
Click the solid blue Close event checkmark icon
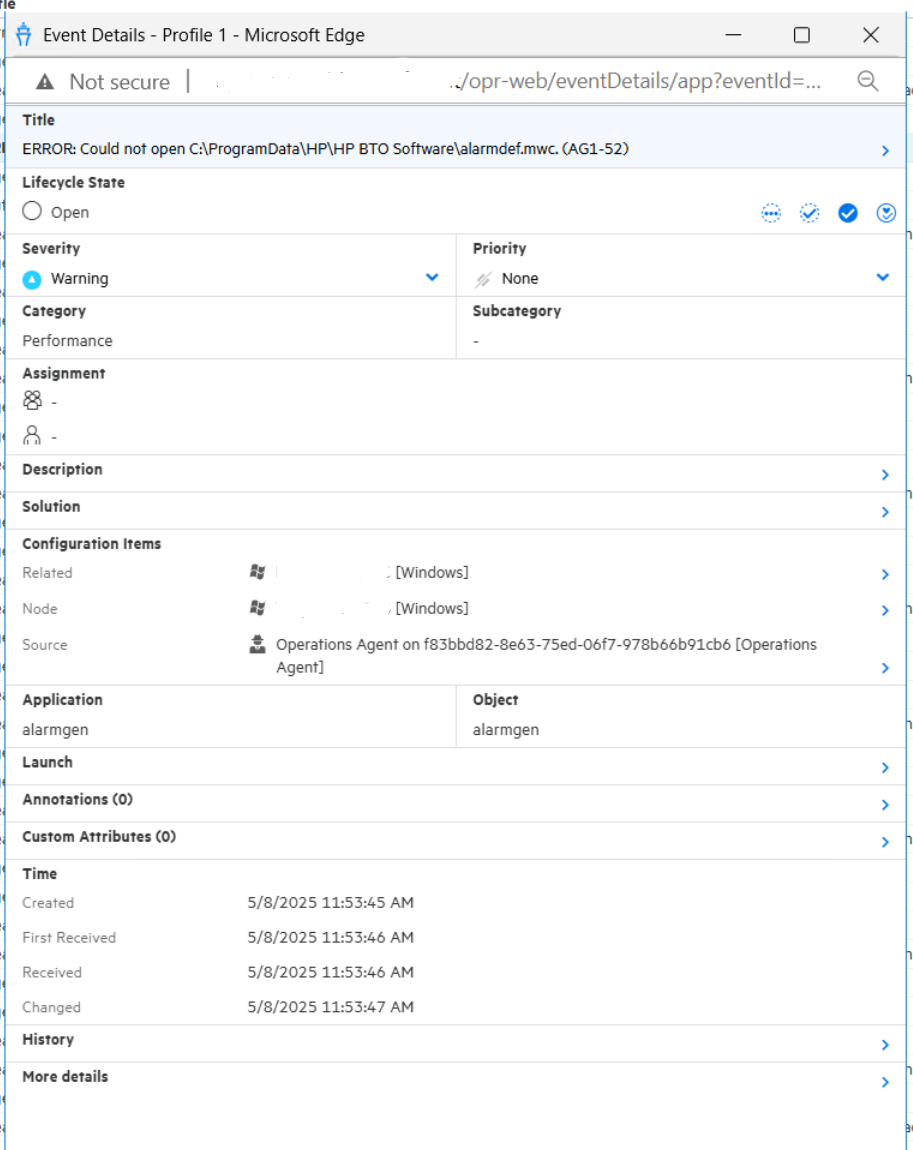pyautogui.click(x=848, y=213)
